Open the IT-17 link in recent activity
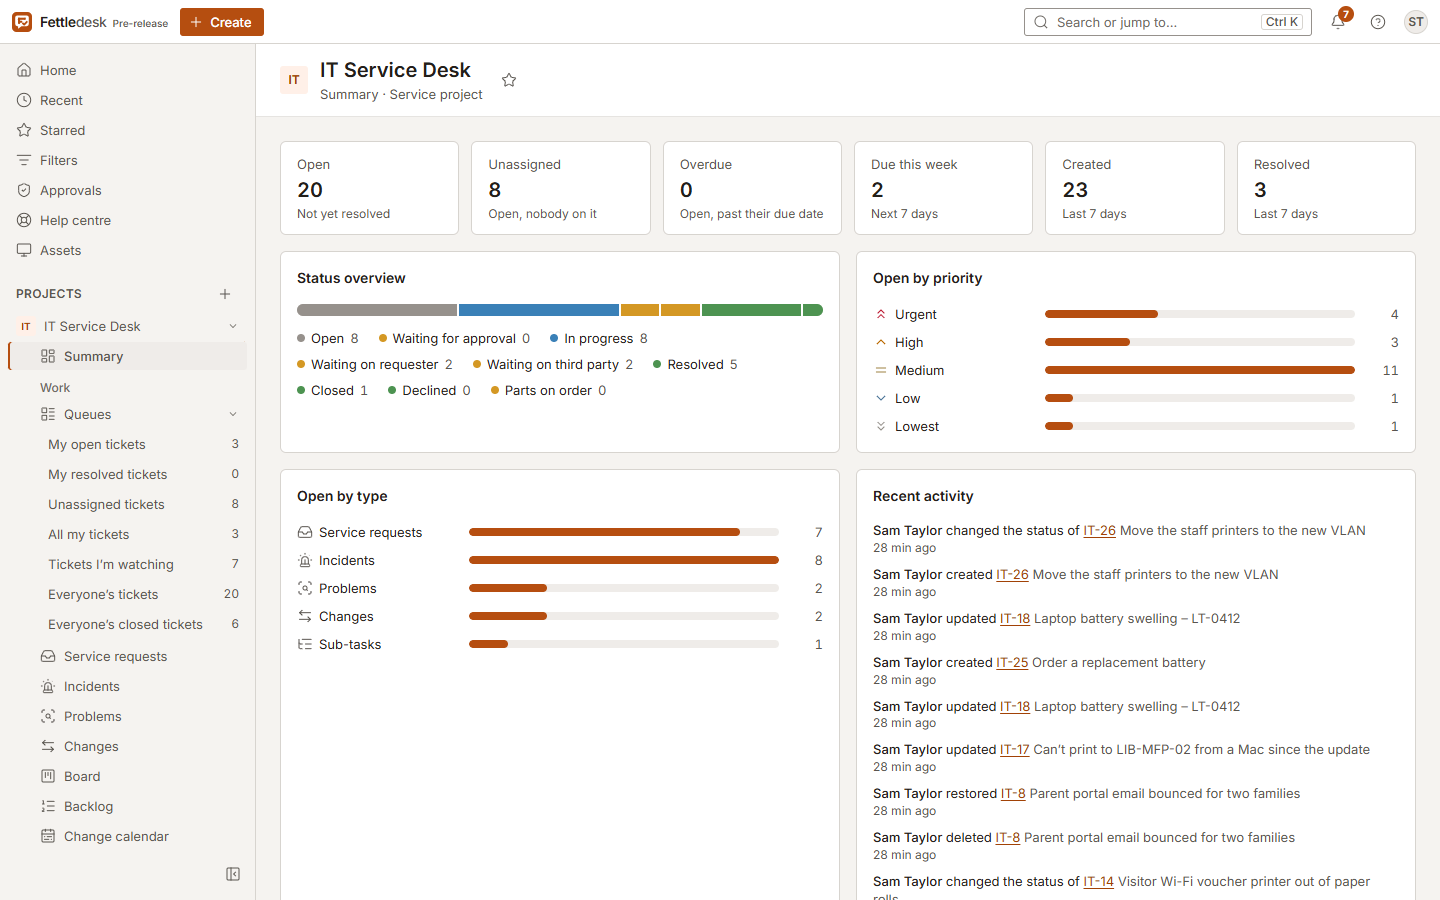1440x900 pixels. (x=1014, y=750)
